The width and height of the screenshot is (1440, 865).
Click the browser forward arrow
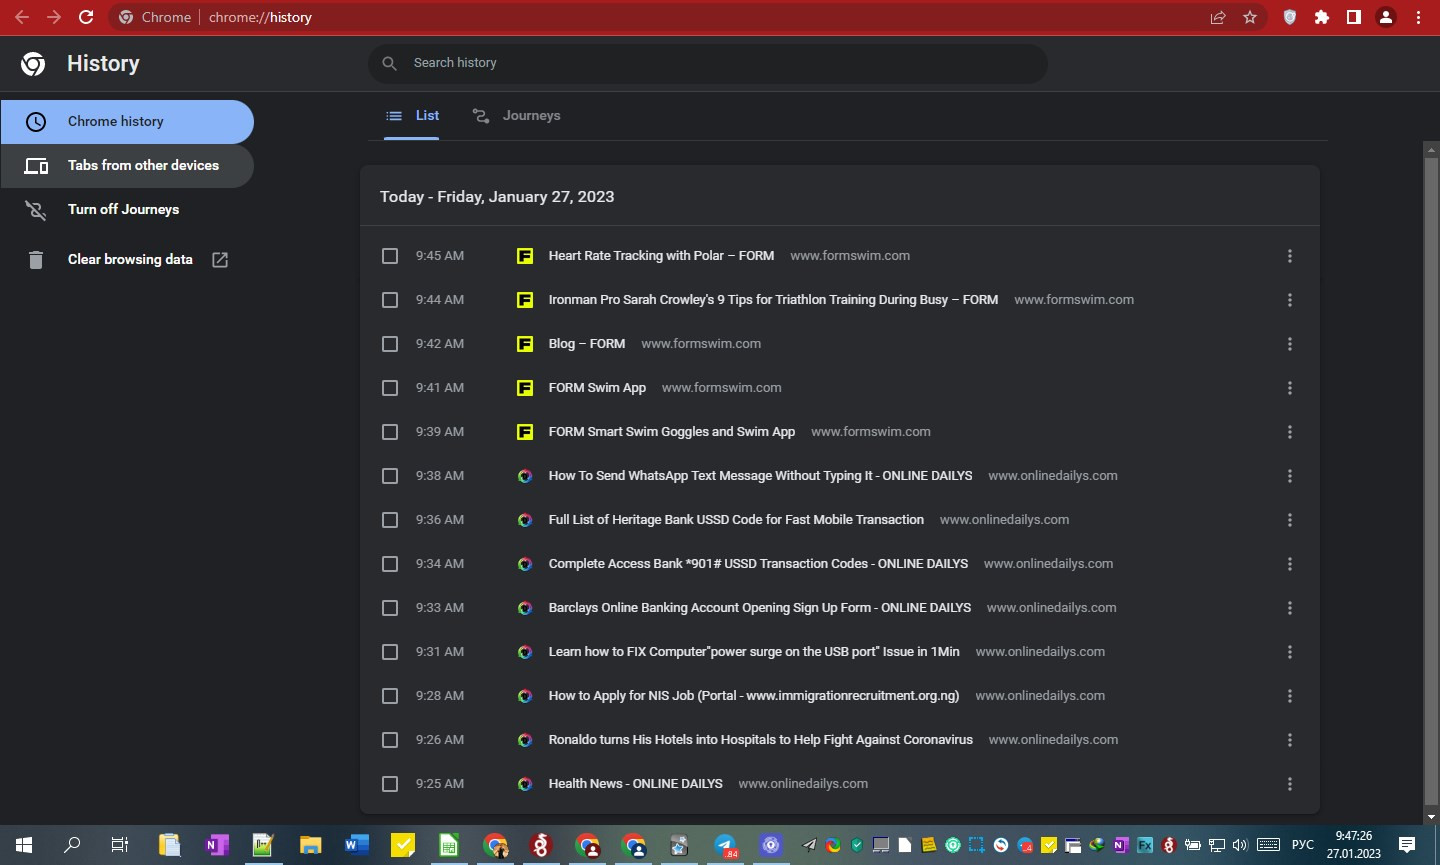(x=54, y=17)
